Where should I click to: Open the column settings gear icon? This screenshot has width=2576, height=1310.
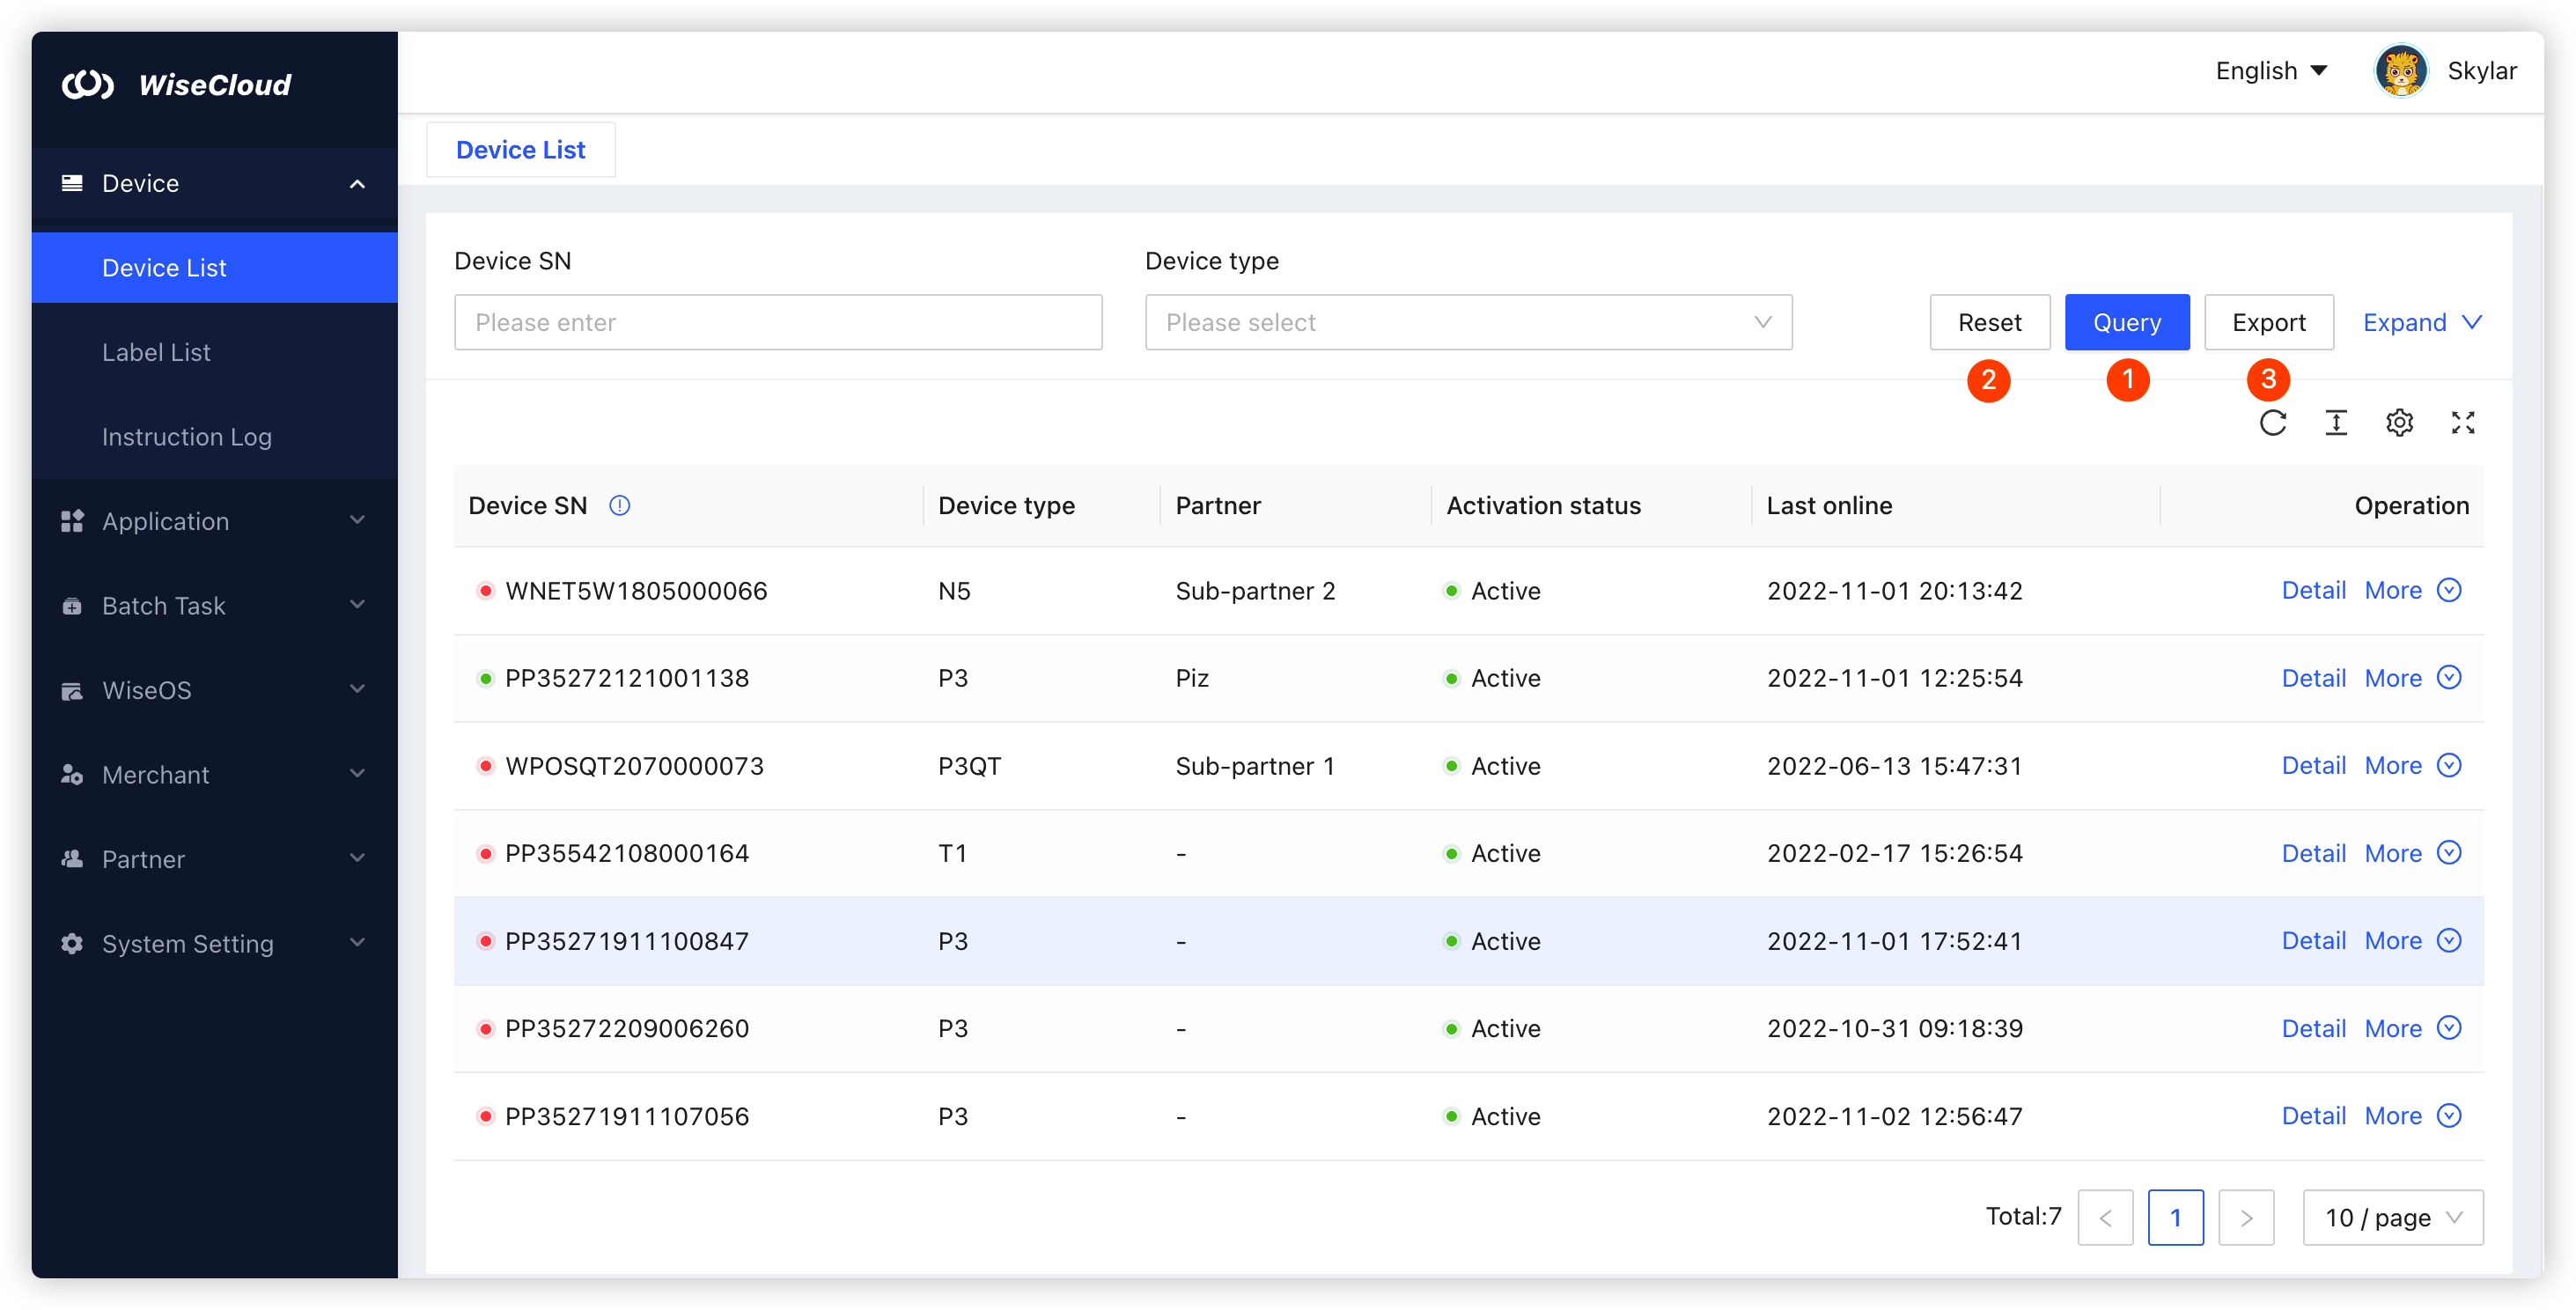[x=2399, y=423]
